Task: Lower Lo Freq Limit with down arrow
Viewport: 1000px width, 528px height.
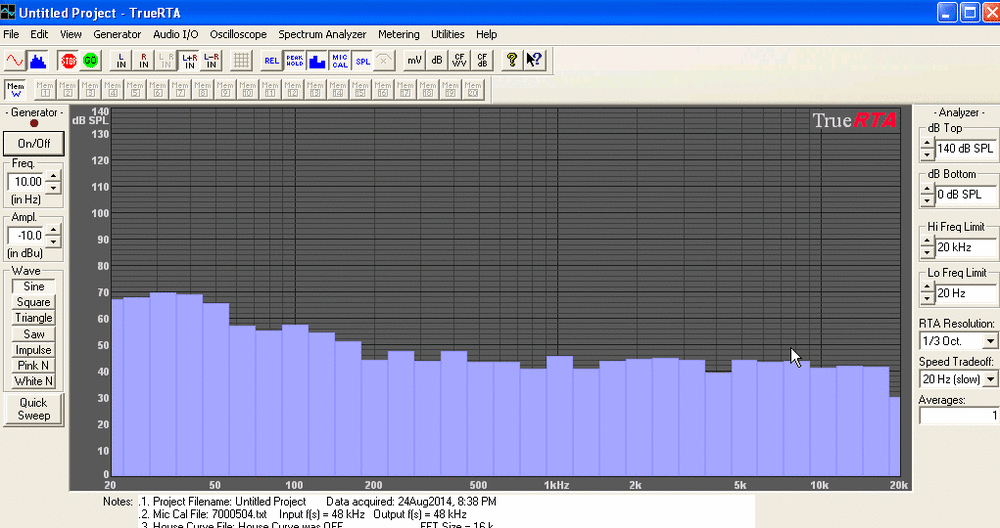Action: coord(927,299)
